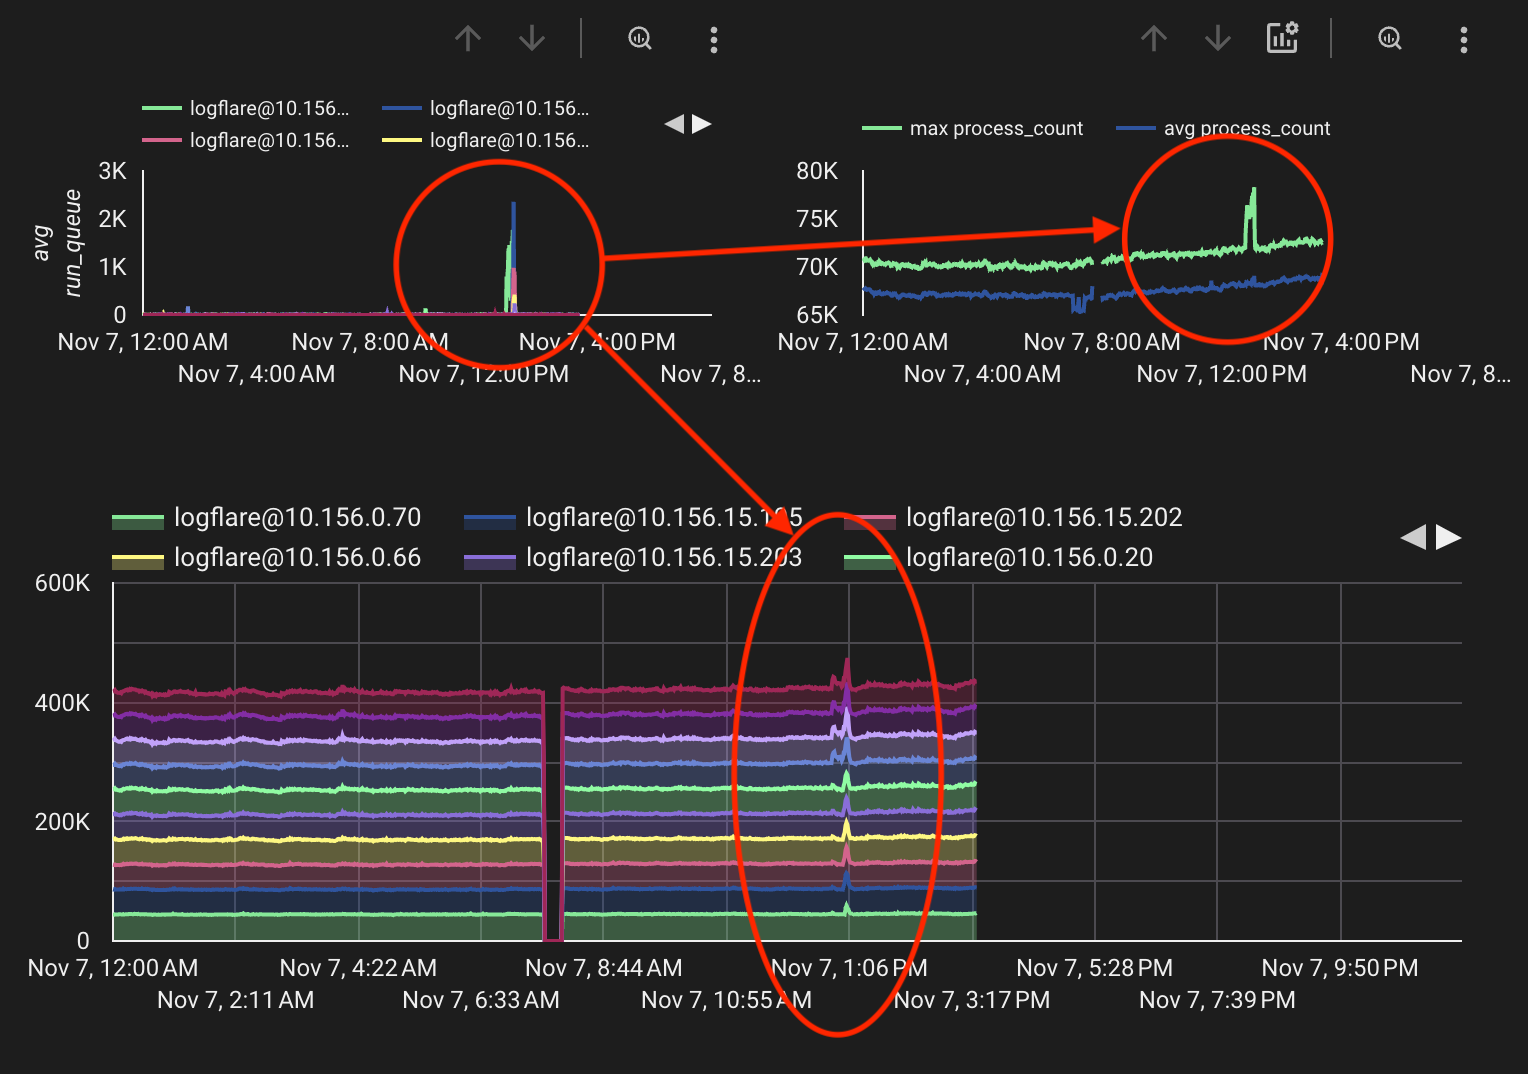Show next legend page in bottom chart
The height and width of the screenshot is (1074, 1528).
[x=1448, y=538]
